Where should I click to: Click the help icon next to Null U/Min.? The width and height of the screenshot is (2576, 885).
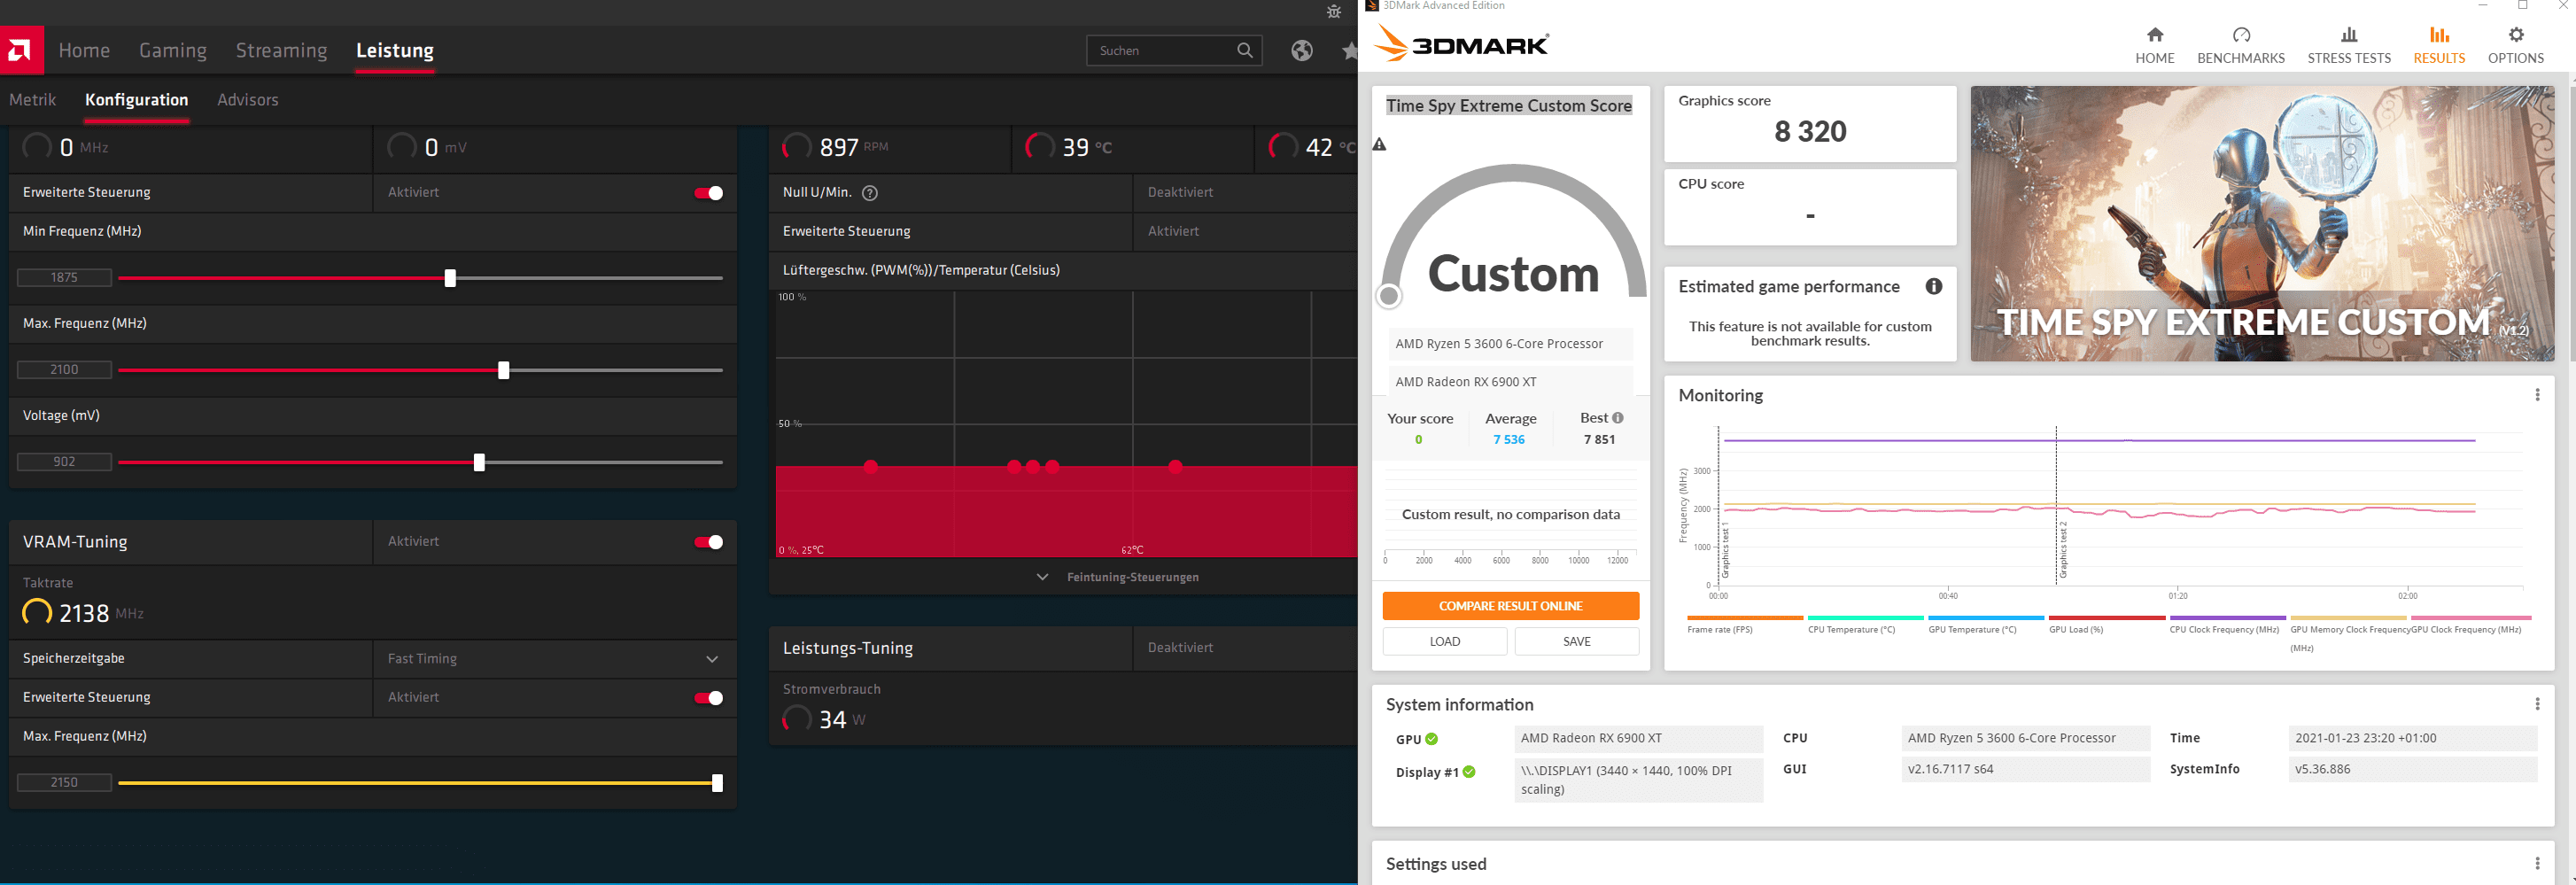pos(870,193)
